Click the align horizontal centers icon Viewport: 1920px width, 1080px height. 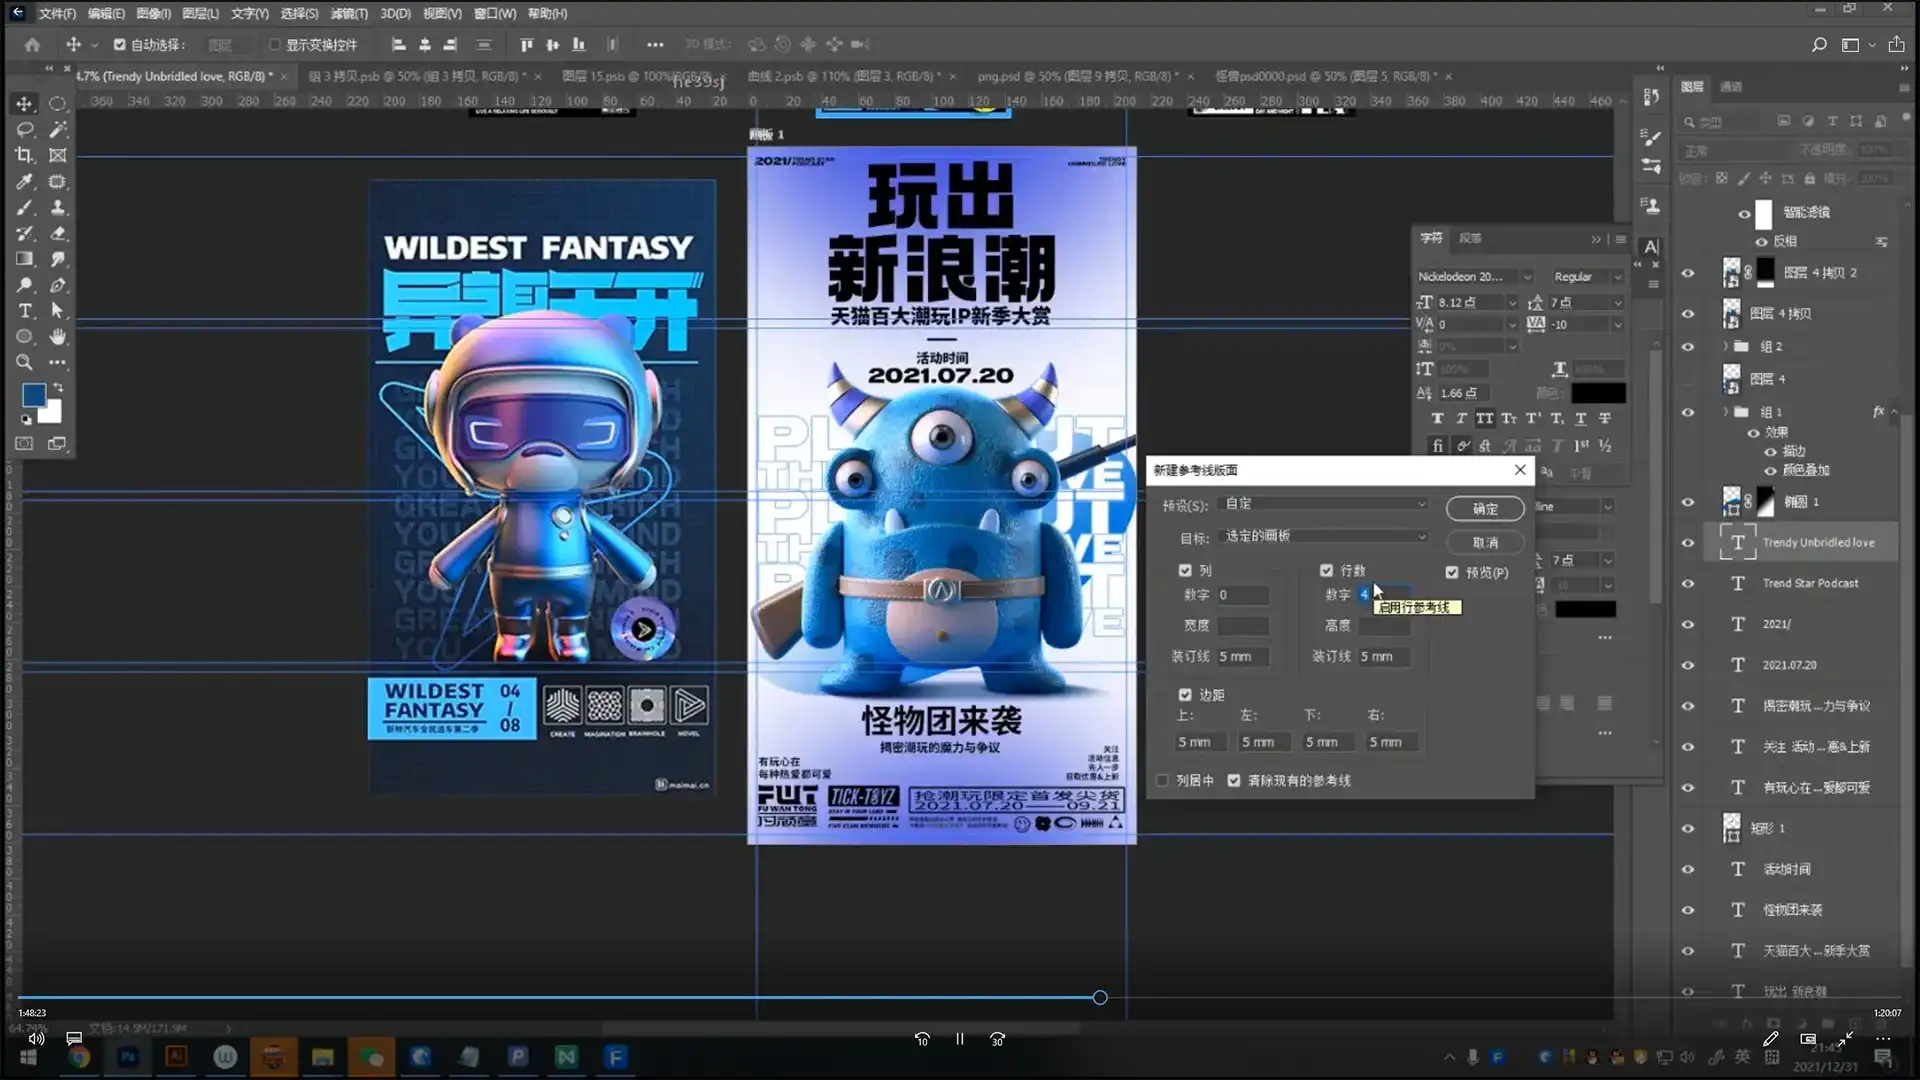click(x=425, y=44)
